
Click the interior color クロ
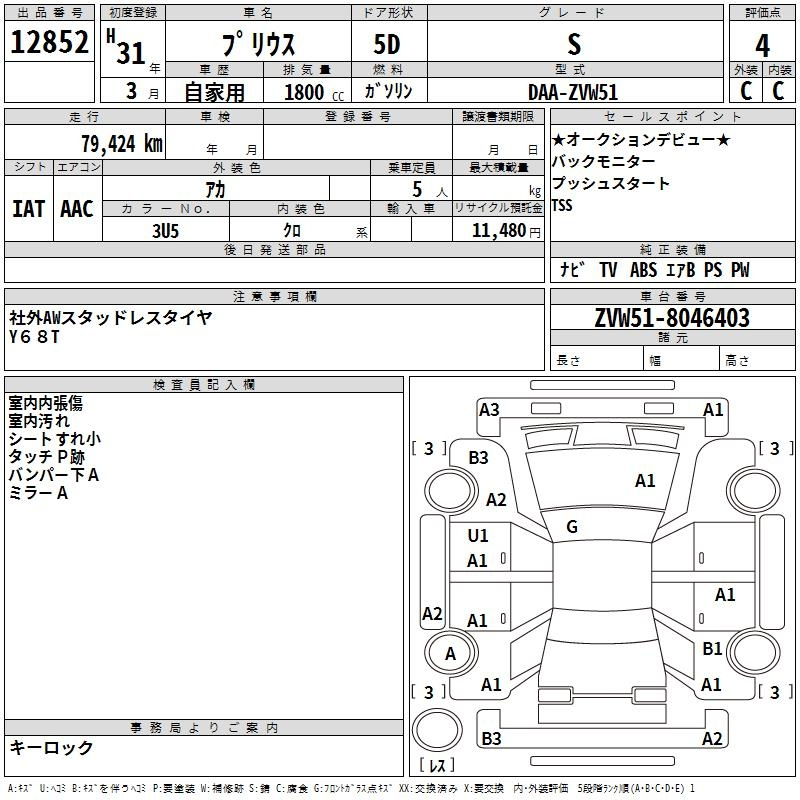pos(292,230)
